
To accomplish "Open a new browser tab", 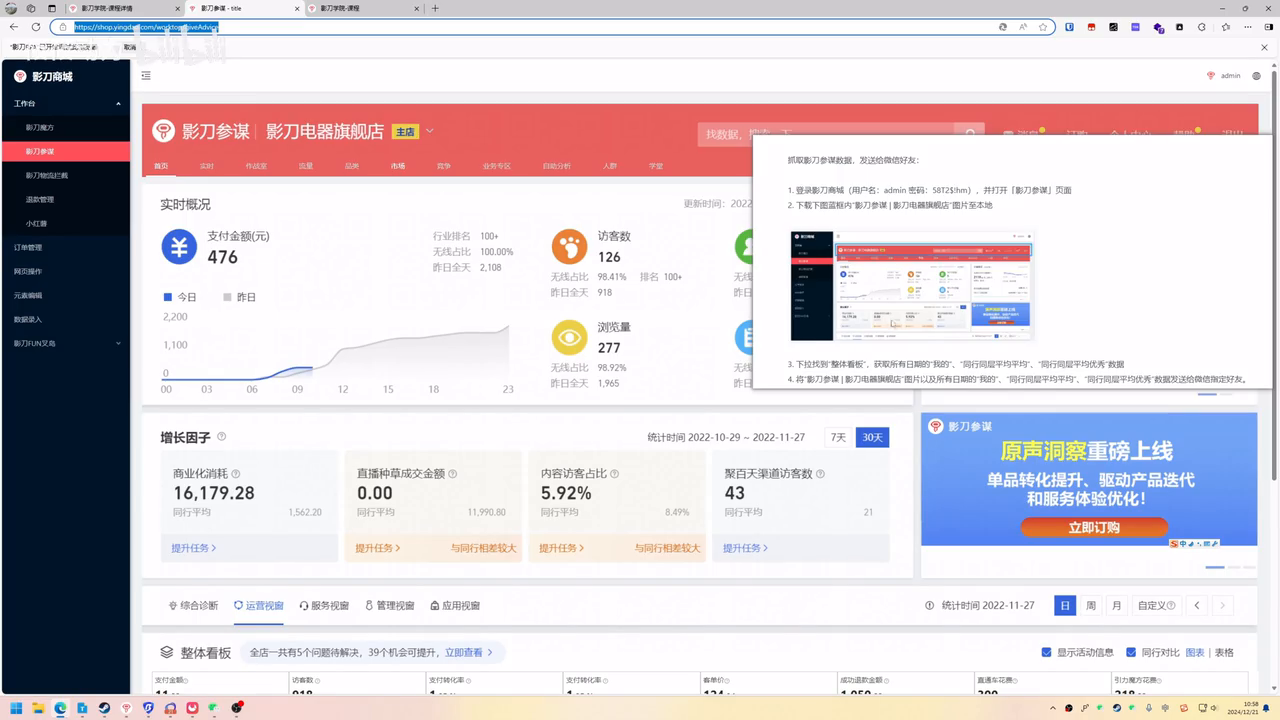I will 435,8.
